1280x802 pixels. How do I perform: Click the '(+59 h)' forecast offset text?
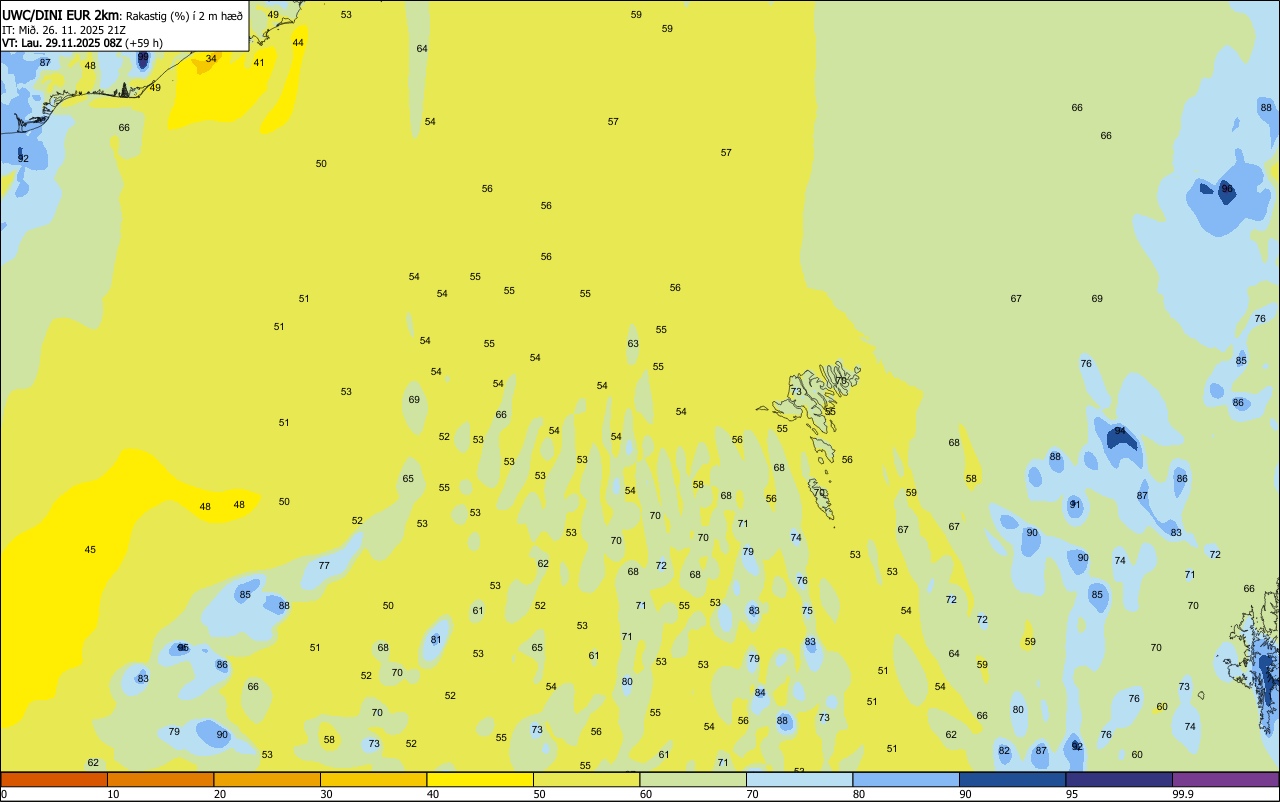tap(144, 43)
